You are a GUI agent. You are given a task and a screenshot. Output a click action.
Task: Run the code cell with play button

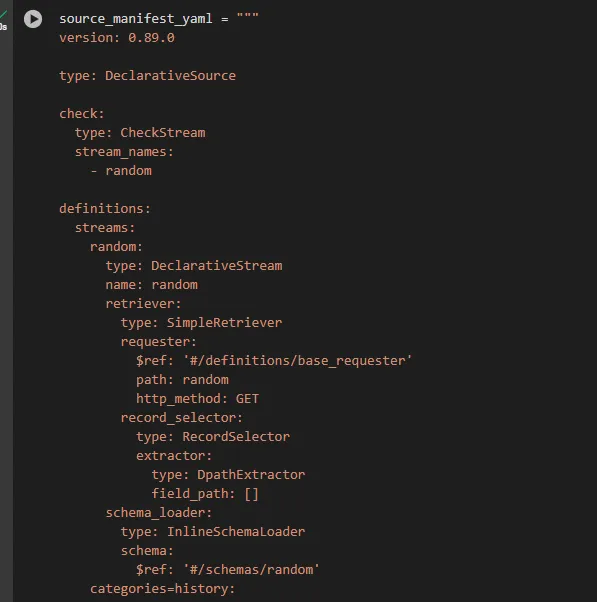click(x=33, y=19)
